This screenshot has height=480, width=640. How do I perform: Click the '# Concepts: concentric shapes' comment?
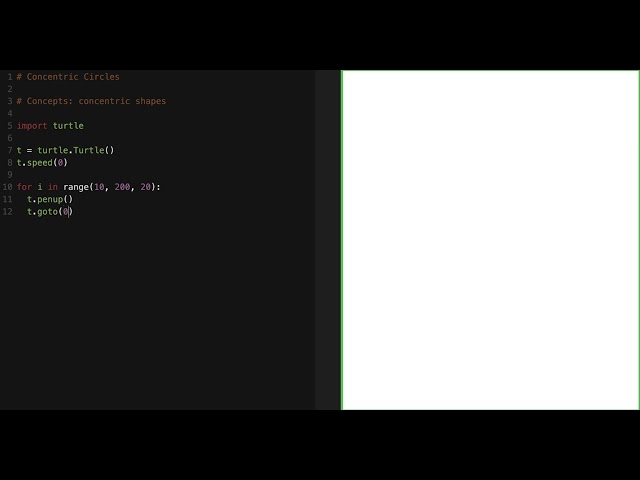coord(91,101)
